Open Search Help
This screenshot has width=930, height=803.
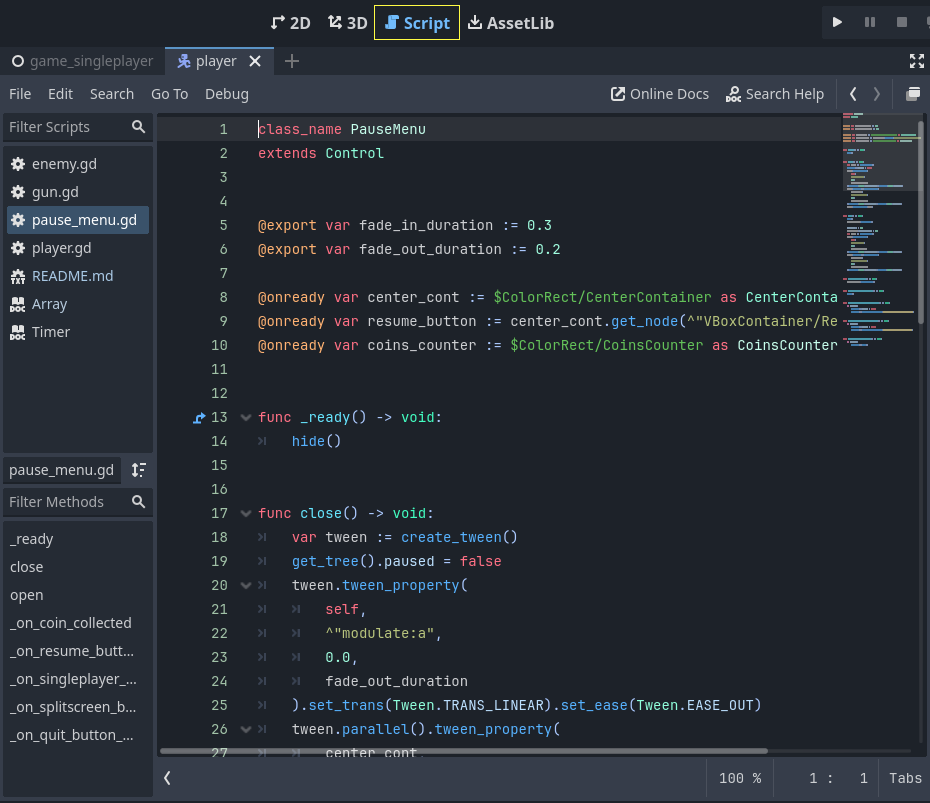coord(775,93)
